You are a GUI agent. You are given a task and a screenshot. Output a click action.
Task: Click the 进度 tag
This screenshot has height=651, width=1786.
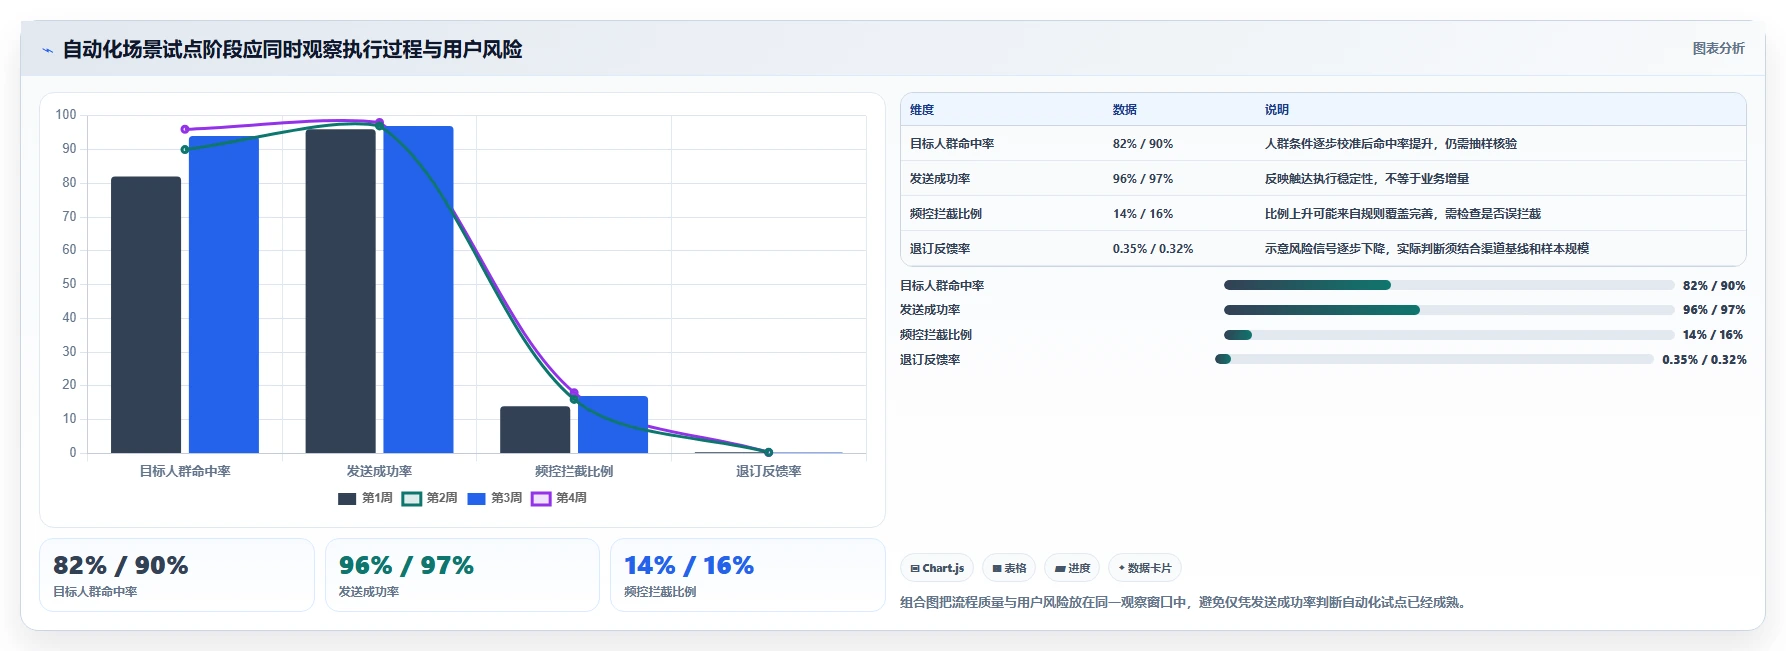coord(1072,568)
